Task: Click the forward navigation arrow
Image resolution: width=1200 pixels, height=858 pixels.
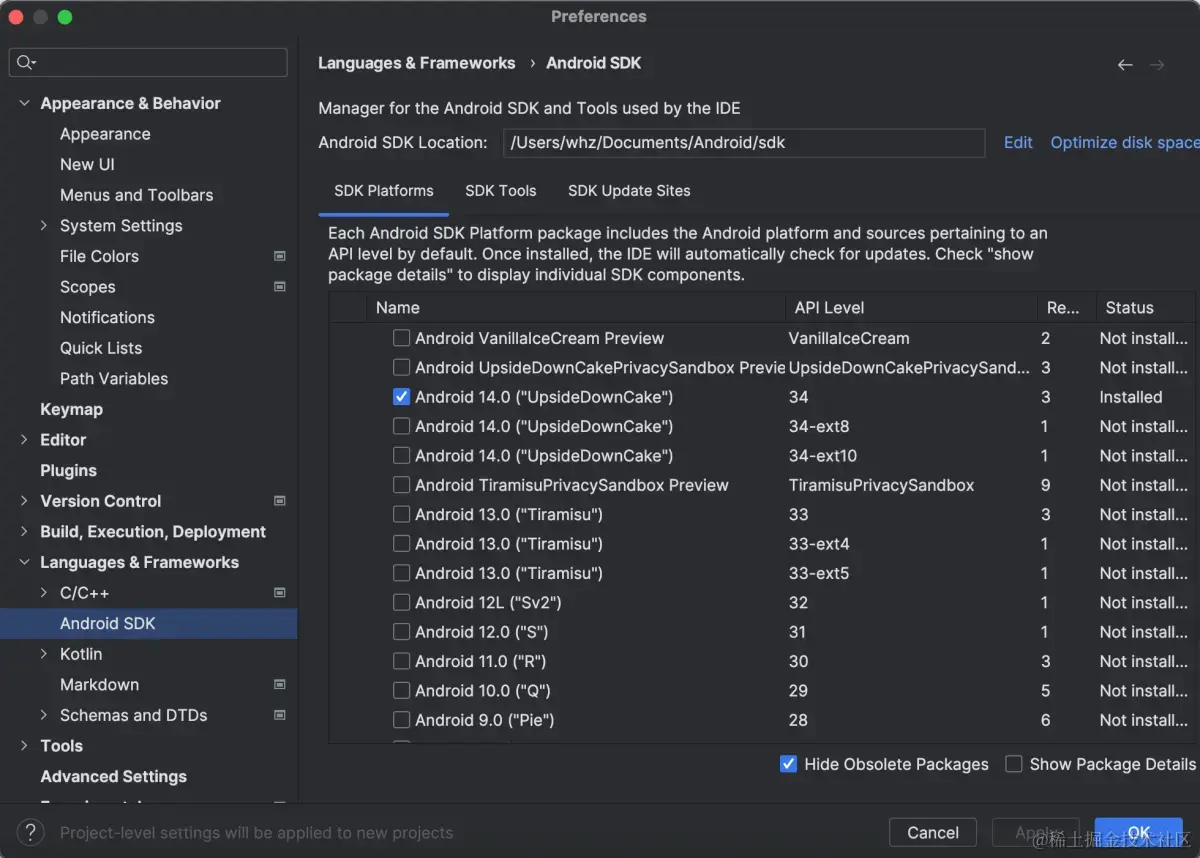Action: tap(1157, 64)
